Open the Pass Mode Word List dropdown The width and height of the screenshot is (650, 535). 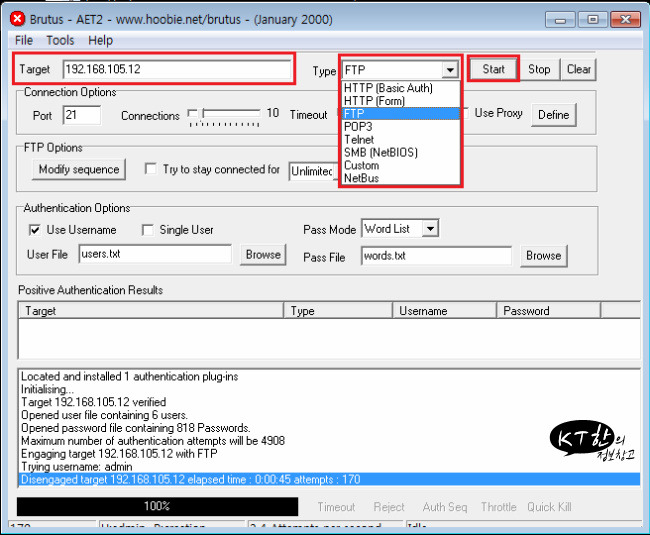430,228
